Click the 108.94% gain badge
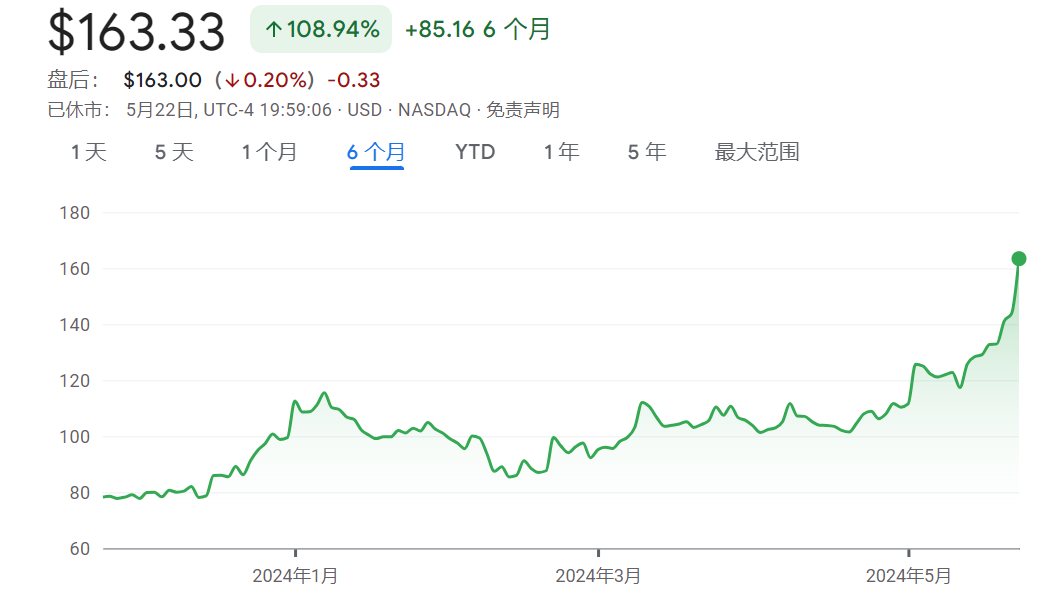This screenshot has height=616, width=1054. pos(321,29)
